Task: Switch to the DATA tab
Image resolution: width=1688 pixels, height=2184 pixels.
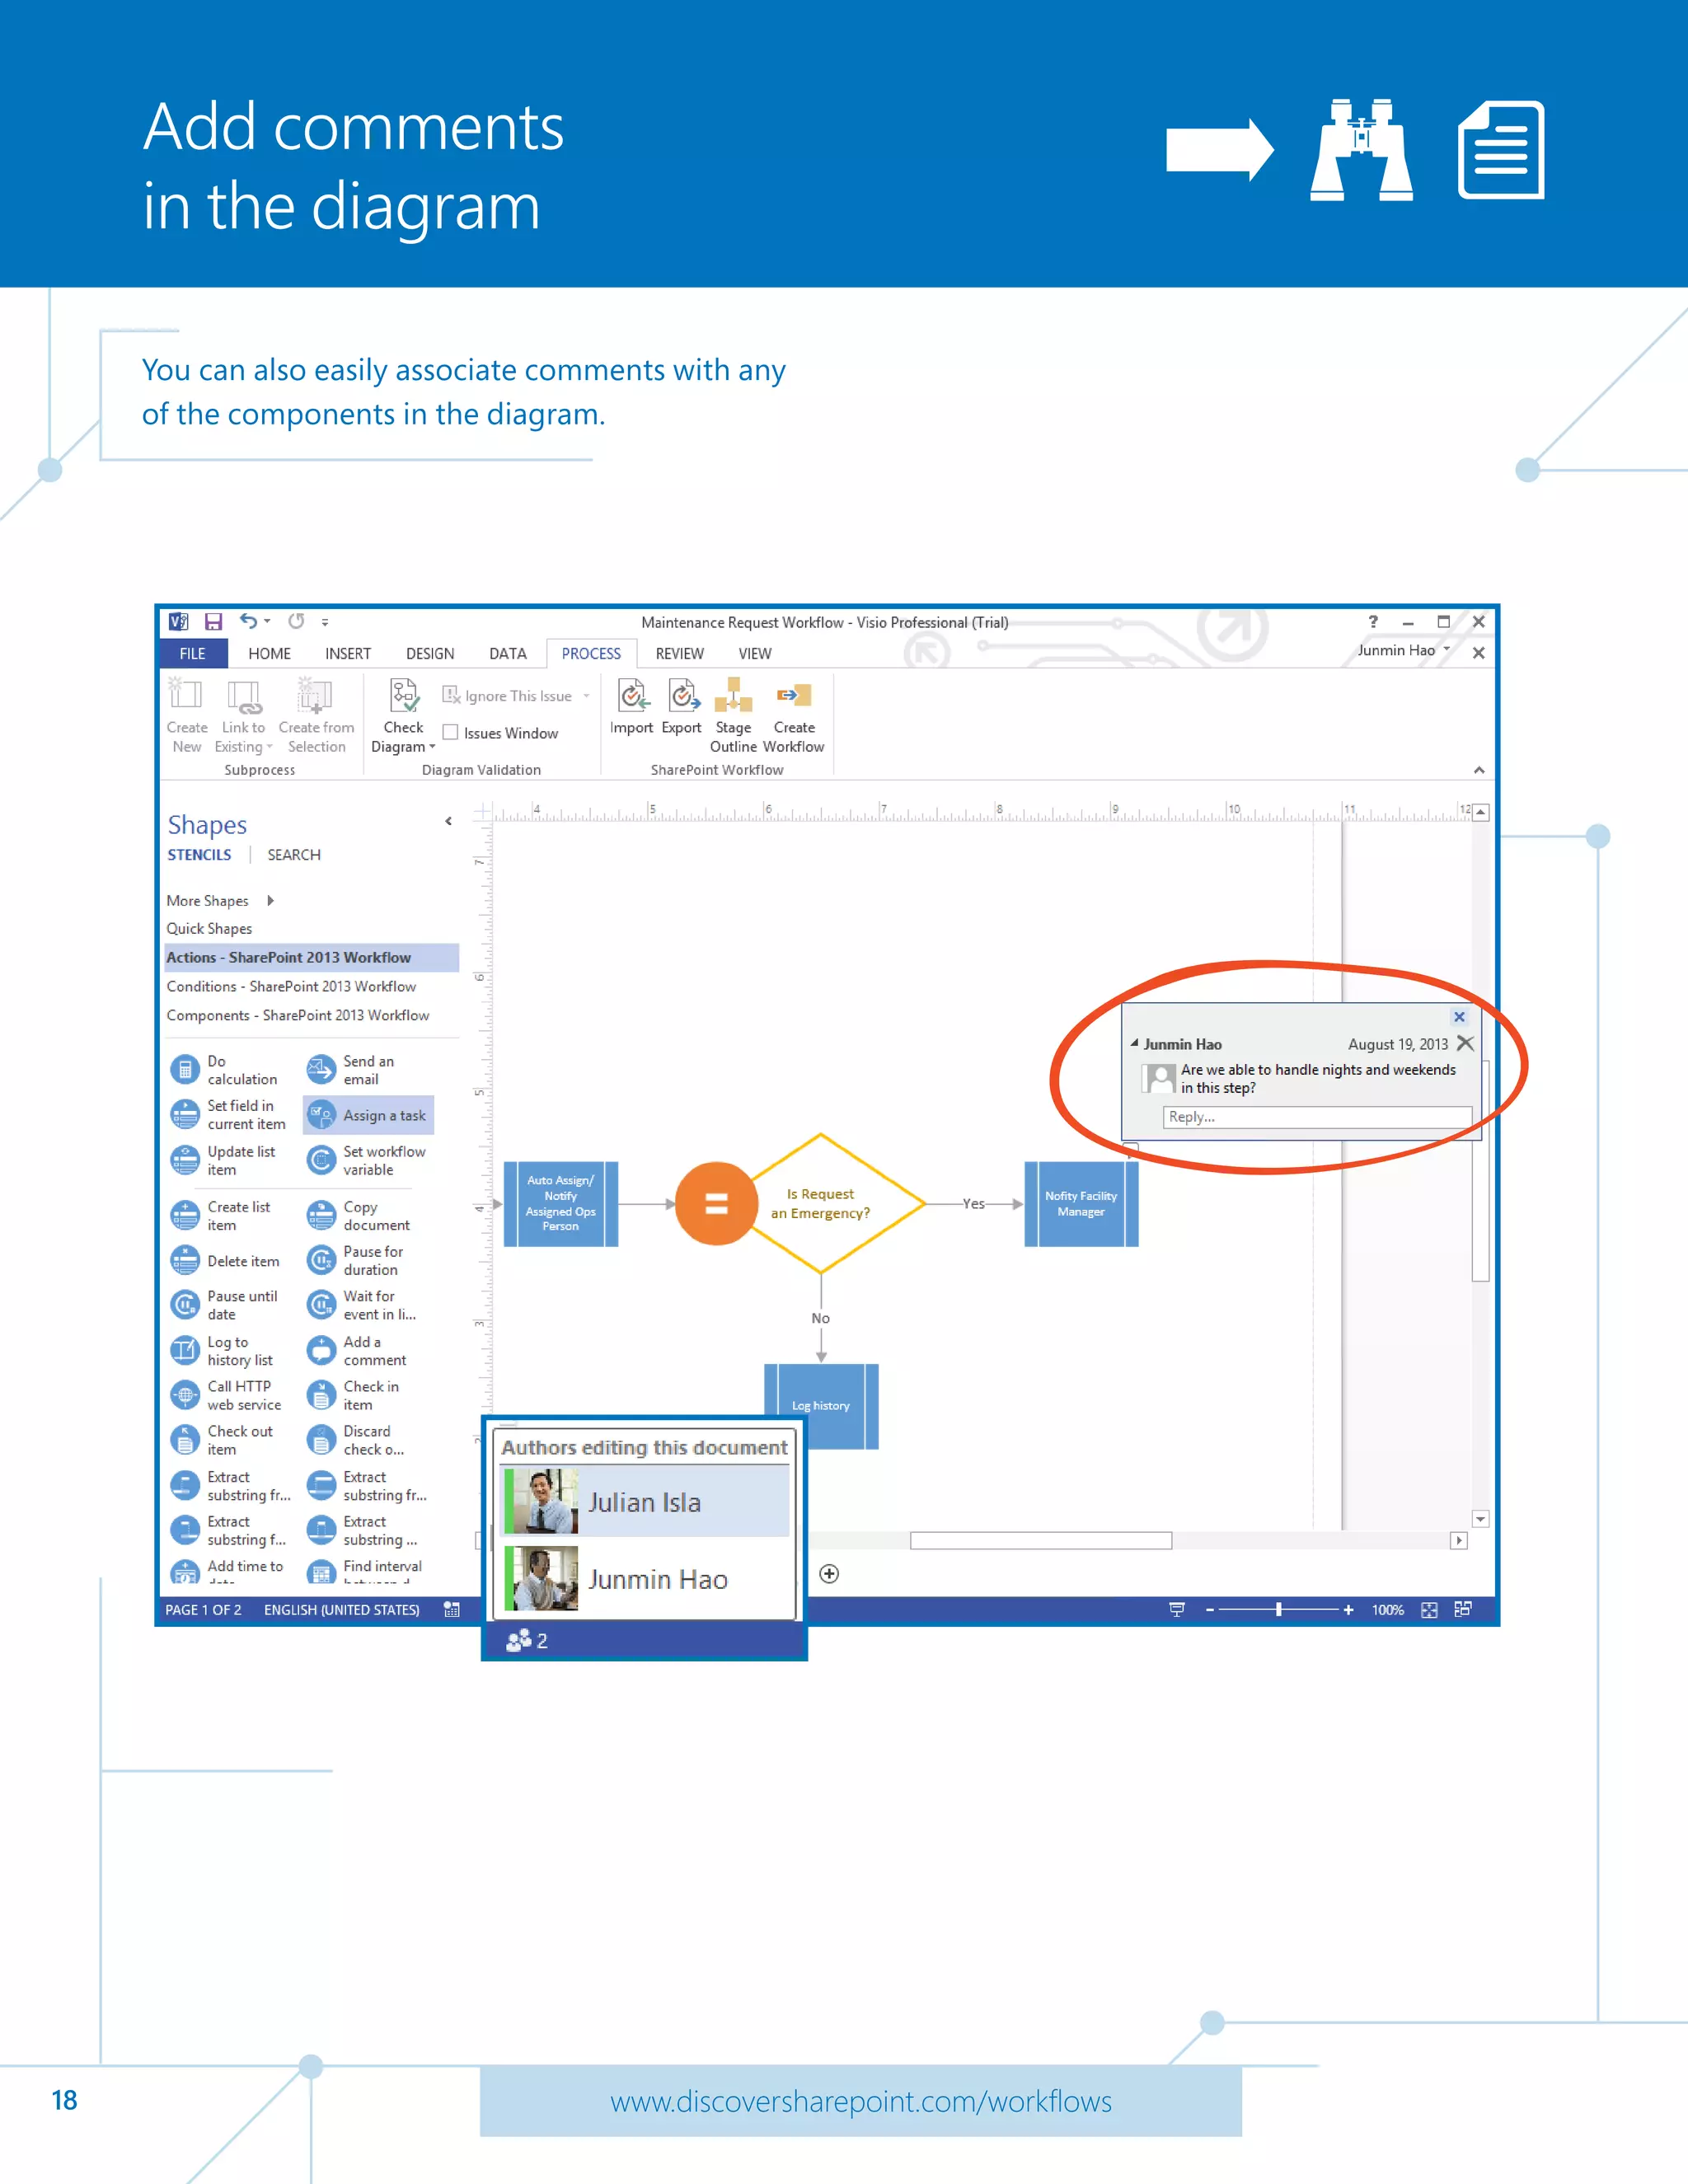Action: (x=508, y=653)
